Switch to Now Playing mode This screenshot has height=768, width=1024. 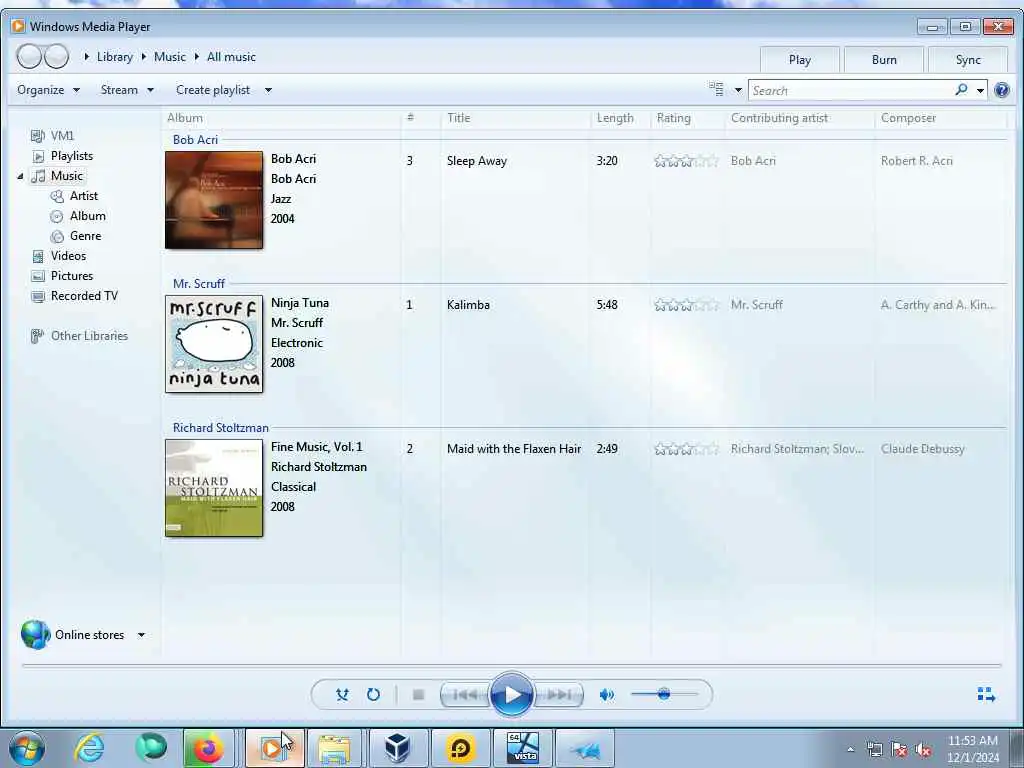[986, 694]
